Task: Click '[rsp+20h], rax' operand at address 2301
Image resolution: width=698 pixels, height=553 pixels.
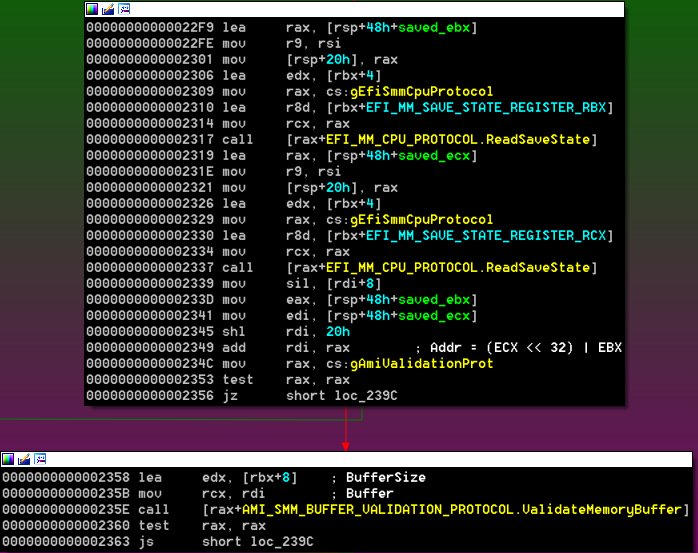Action: 342,60
